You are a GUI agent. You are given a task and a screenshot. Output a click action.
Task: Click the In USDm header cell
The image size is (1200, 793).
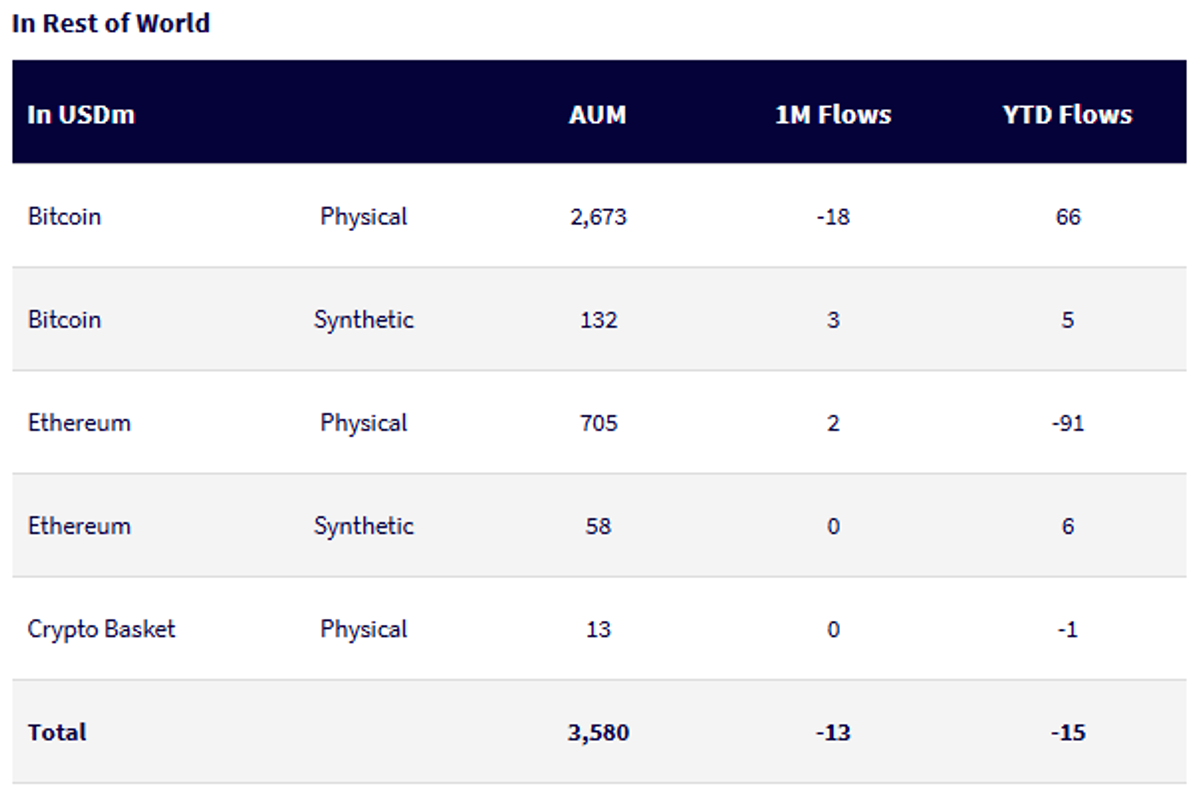coord(81,115)
